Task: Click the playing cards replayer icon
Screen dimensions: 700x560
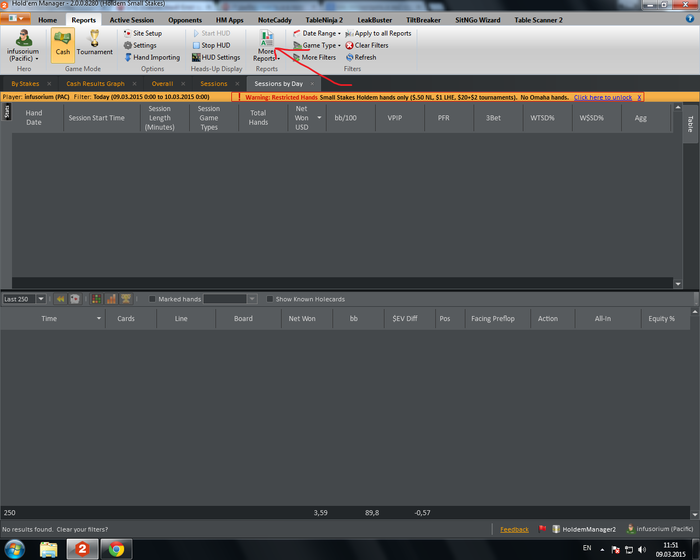Action: 75,299
